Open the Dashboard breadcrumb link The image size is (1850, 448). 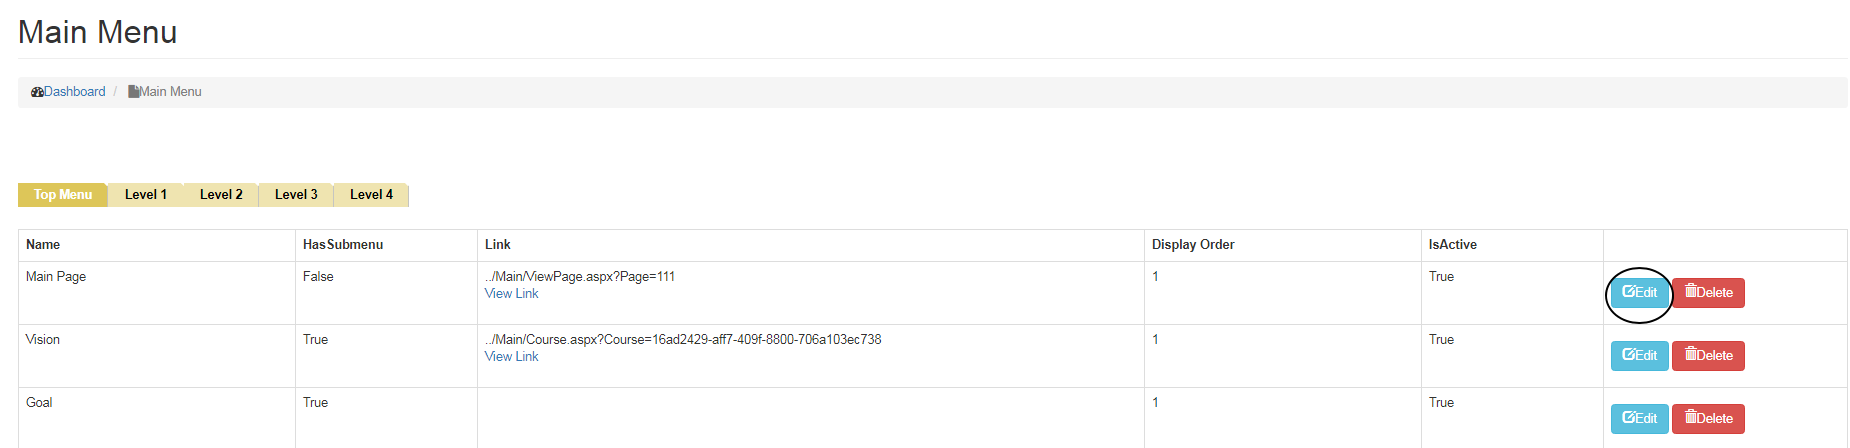coord(74,92)
